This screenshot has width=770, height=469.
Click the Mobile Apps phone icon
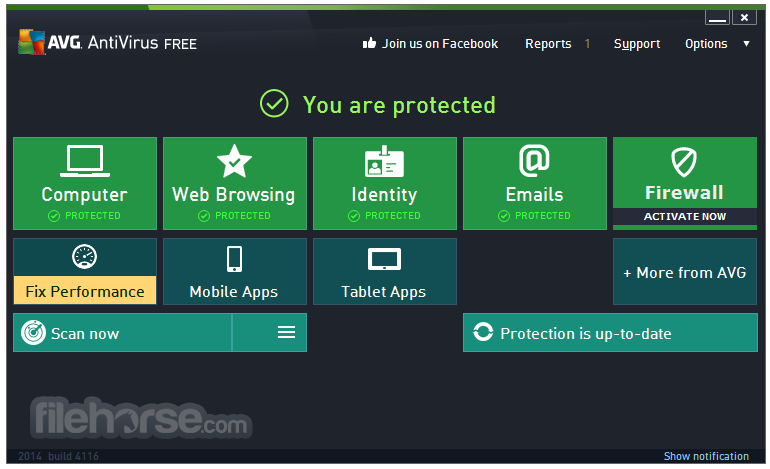(x=234, y=259)
